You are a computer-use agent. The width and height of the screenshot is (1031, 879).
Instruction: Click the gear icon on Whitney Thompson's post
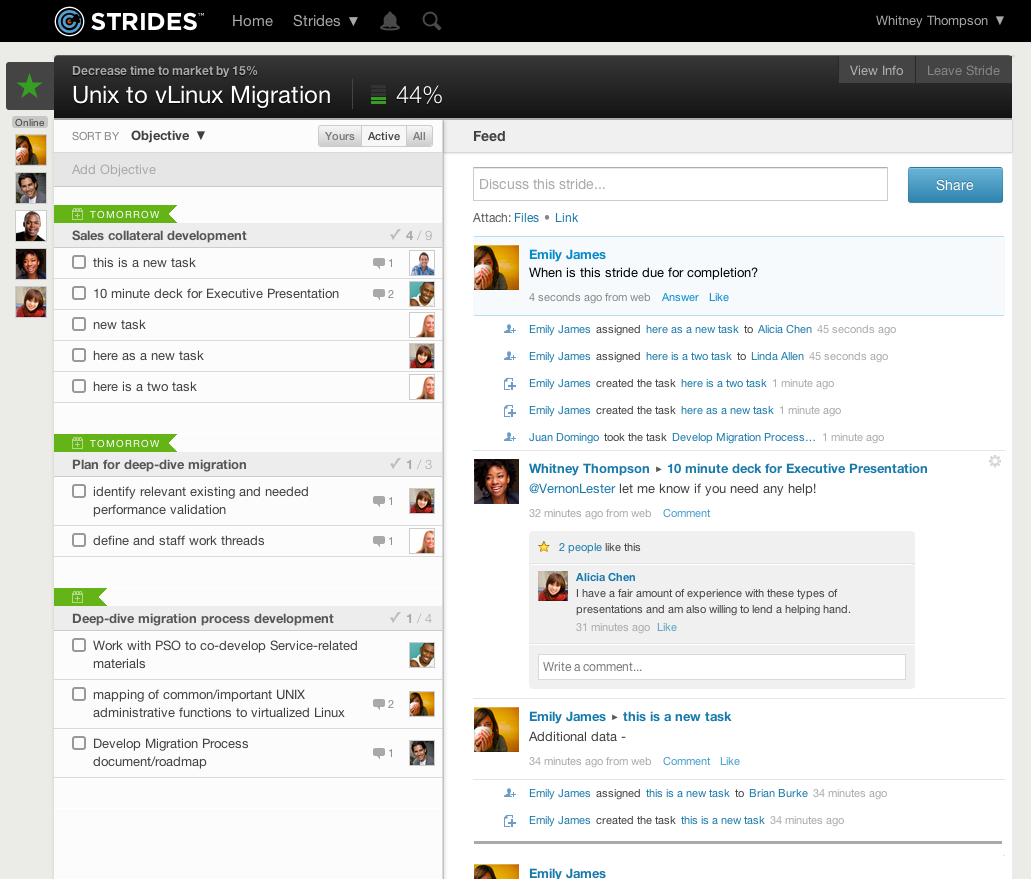[x=995, y=462]
